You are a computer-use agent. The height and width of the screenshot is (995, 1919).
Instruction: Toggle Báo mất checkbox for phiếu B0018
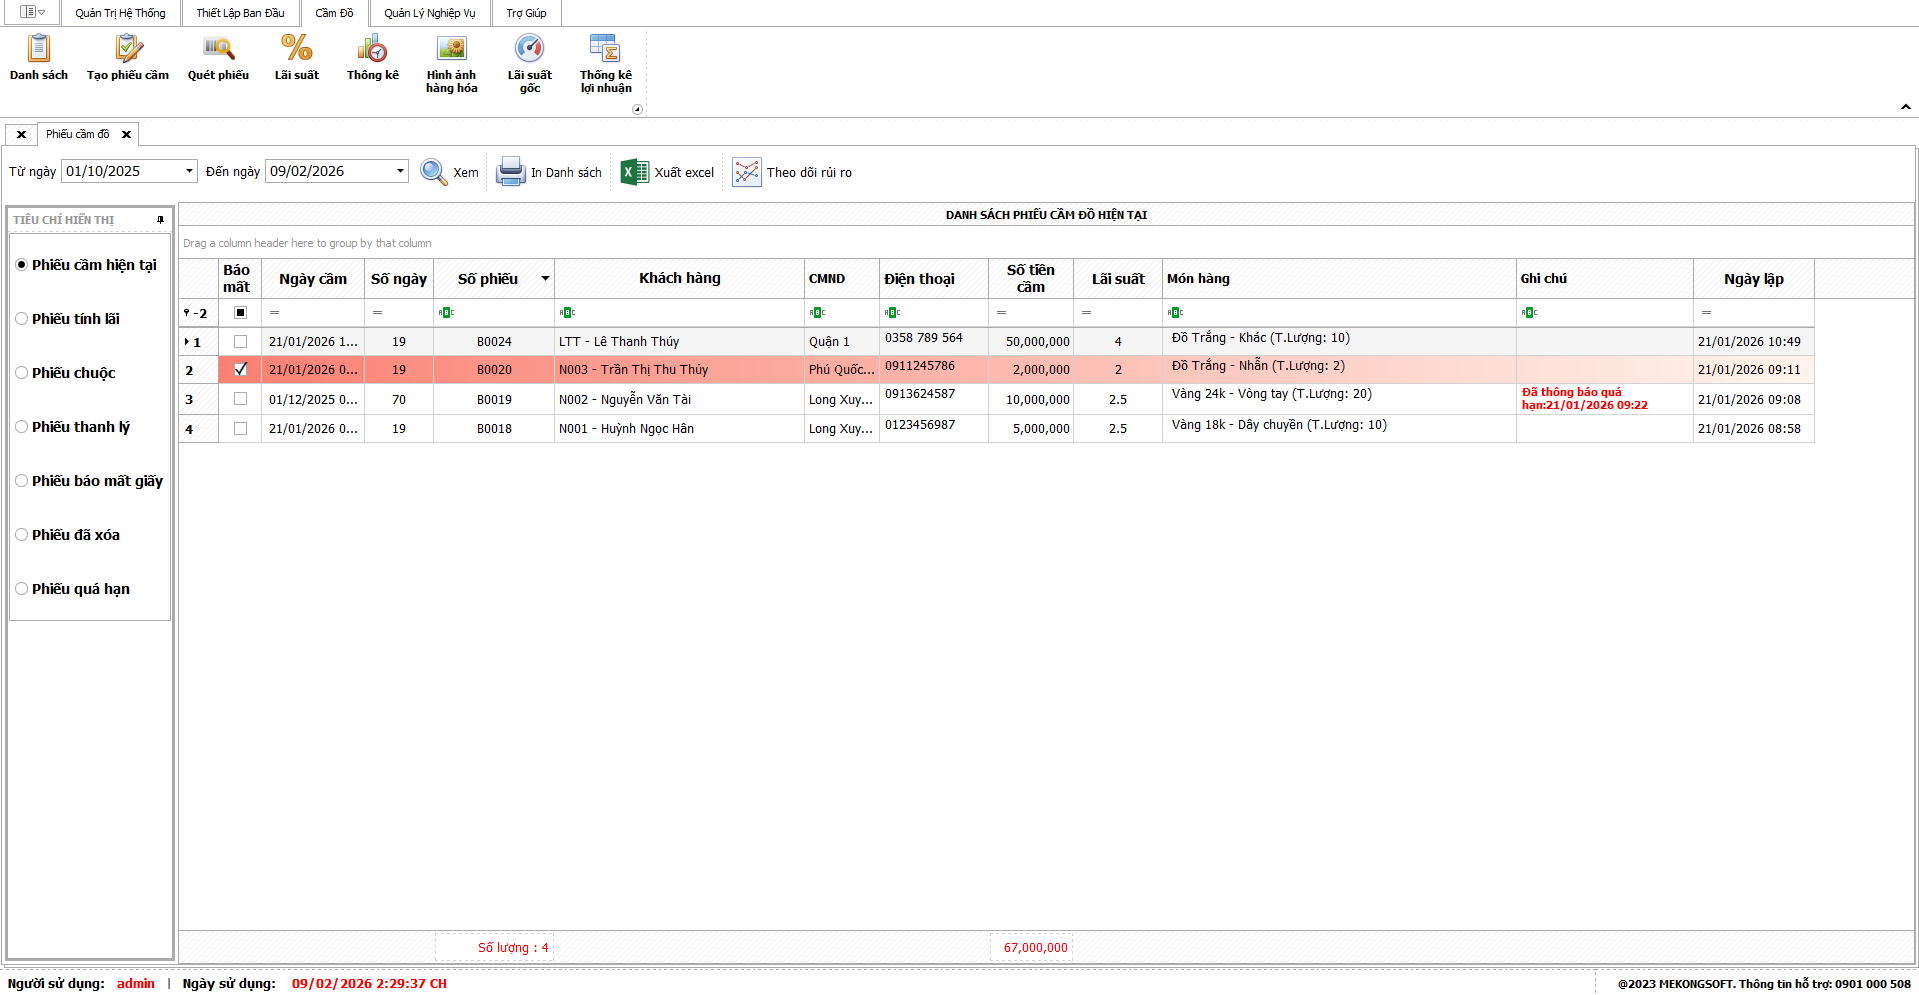240,429
